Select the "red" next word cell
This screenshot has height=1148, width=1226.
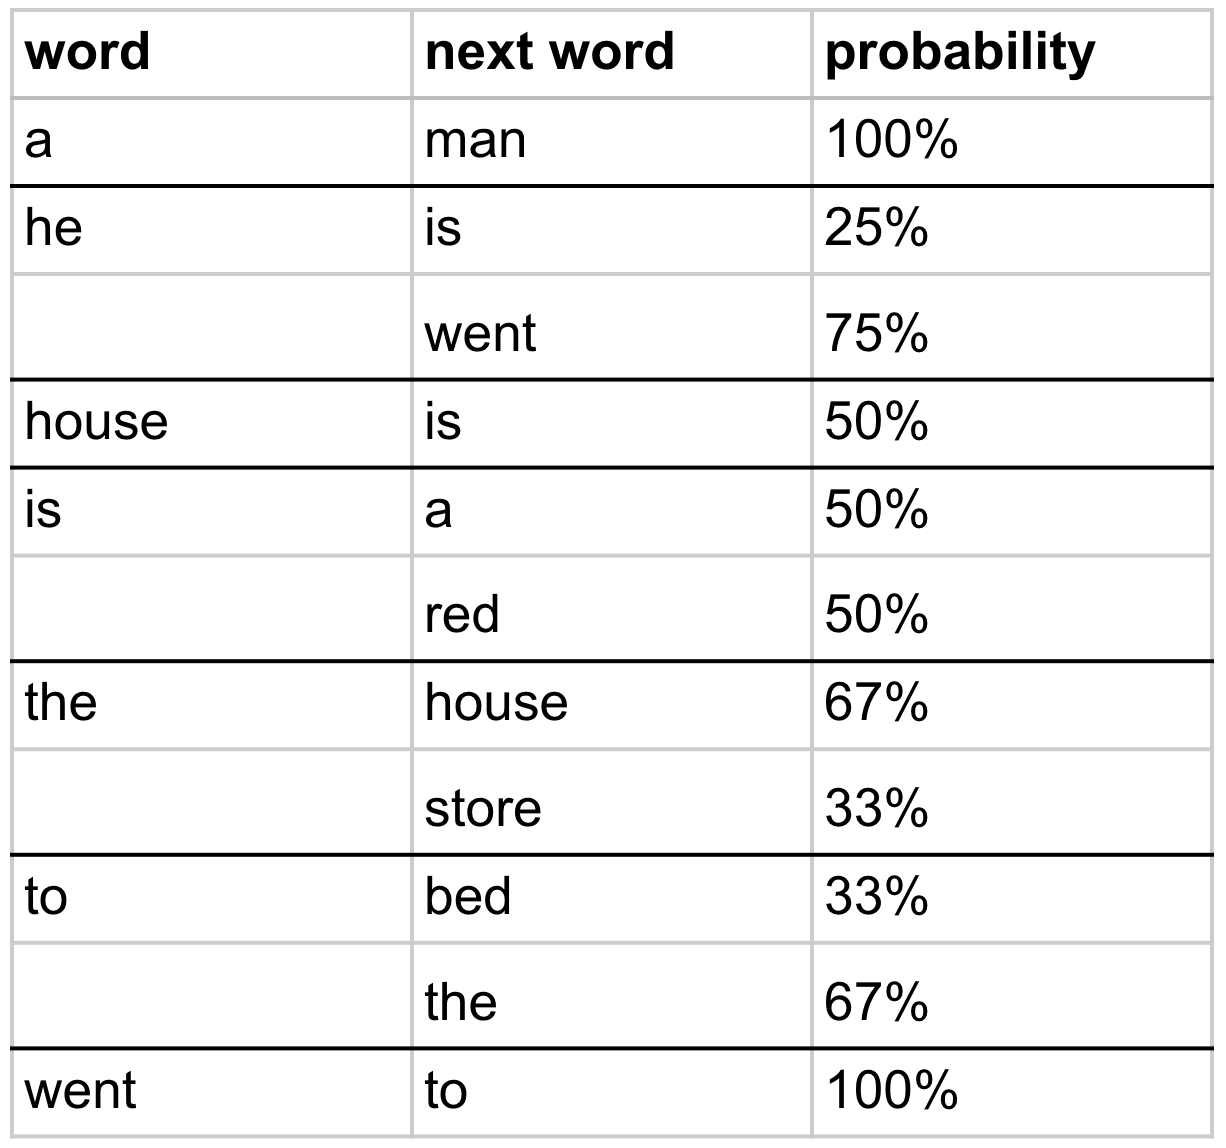[x=461, y=613]
